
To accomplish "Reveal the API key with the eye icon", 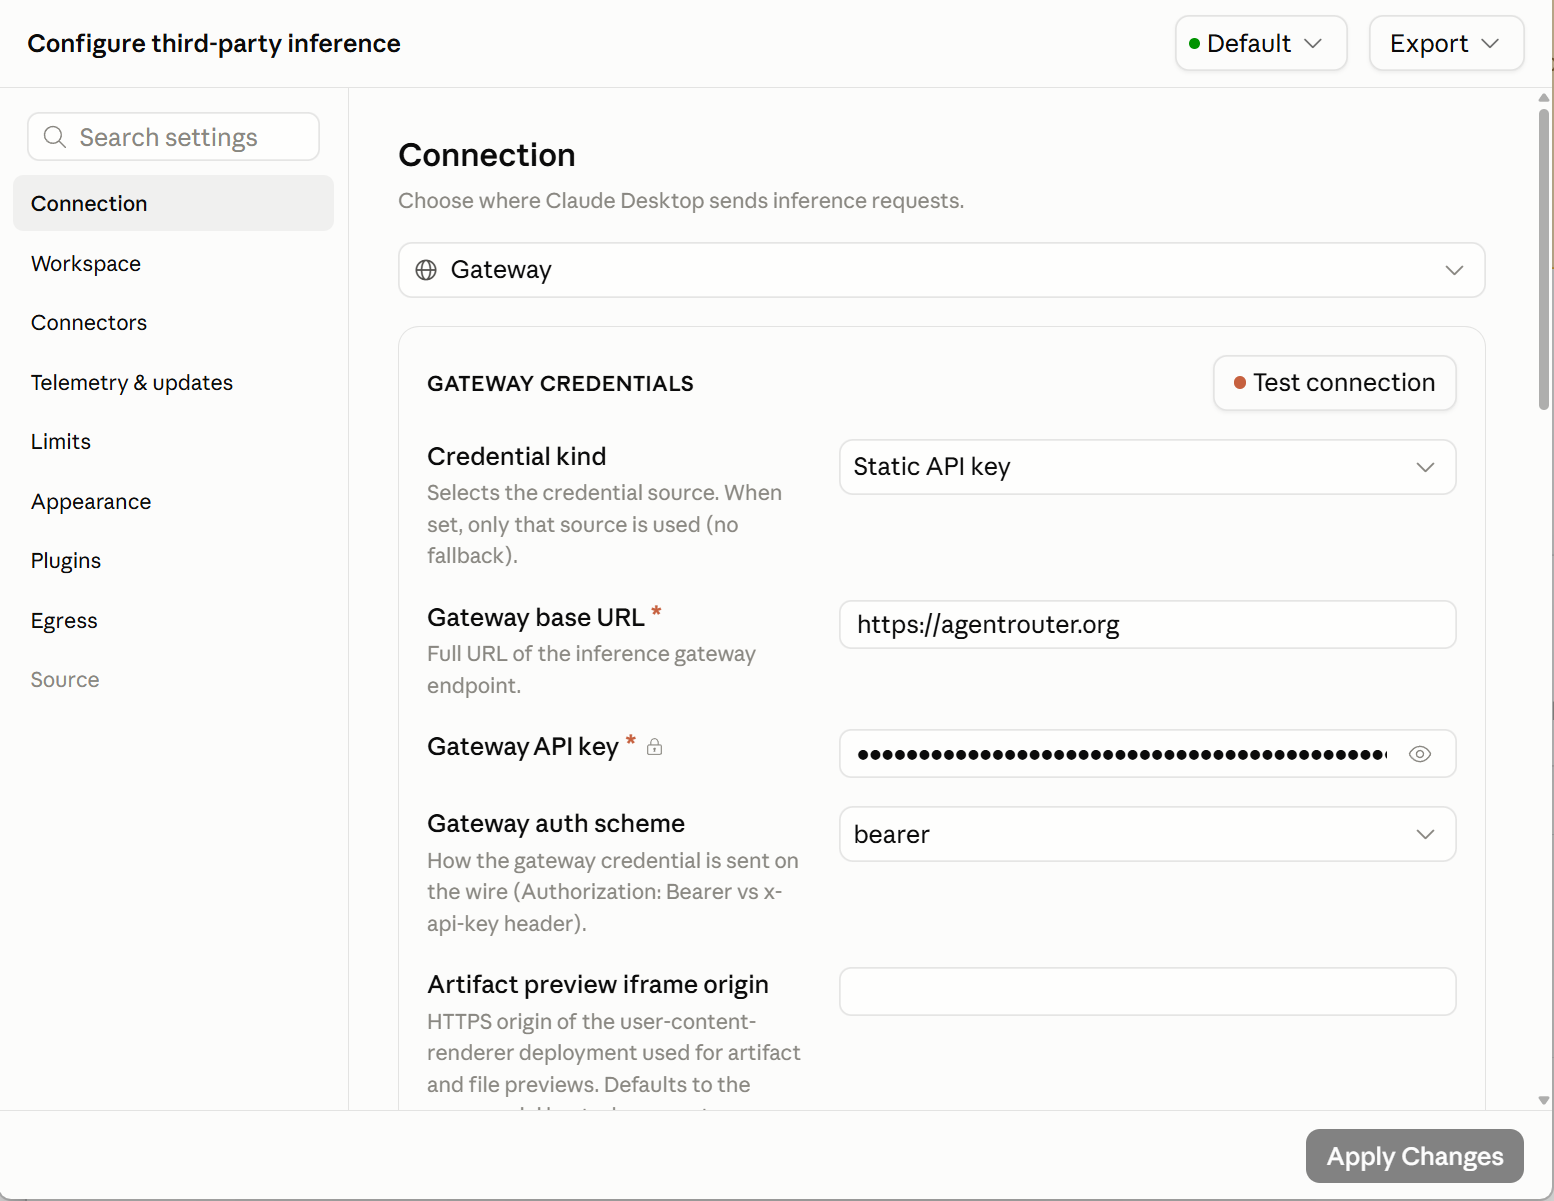I will (1419, 754).
